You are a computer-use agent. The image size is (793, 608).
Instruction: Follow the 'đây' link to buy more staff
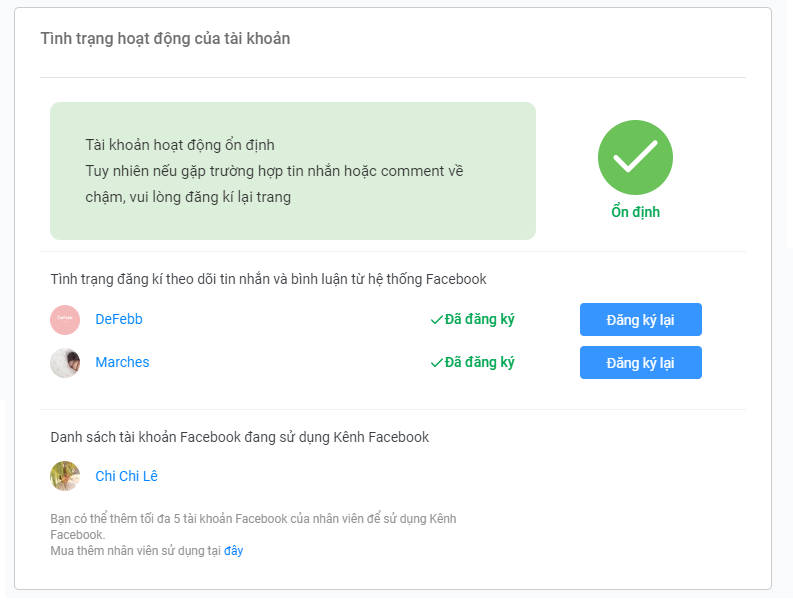234,551
